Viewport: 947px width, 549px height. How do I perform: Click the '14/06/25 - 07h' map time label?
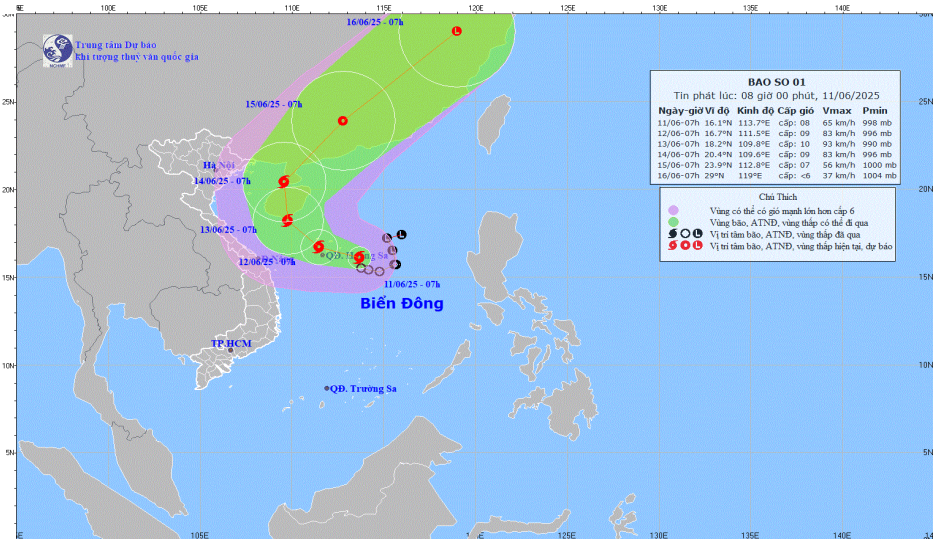tap(222, 181)
